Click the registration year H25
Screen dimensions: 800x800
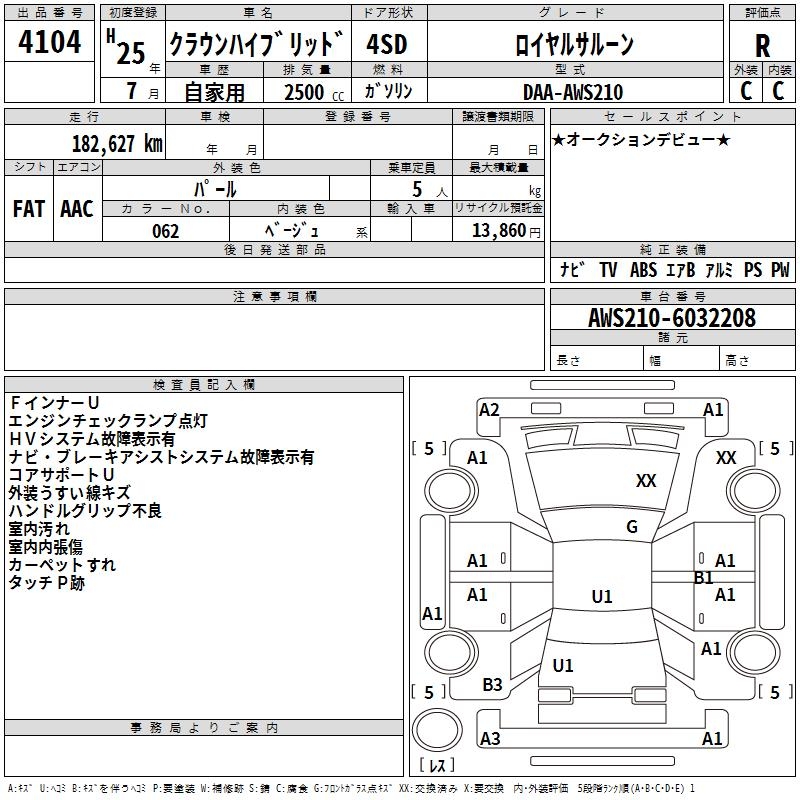tap(126, 47)
